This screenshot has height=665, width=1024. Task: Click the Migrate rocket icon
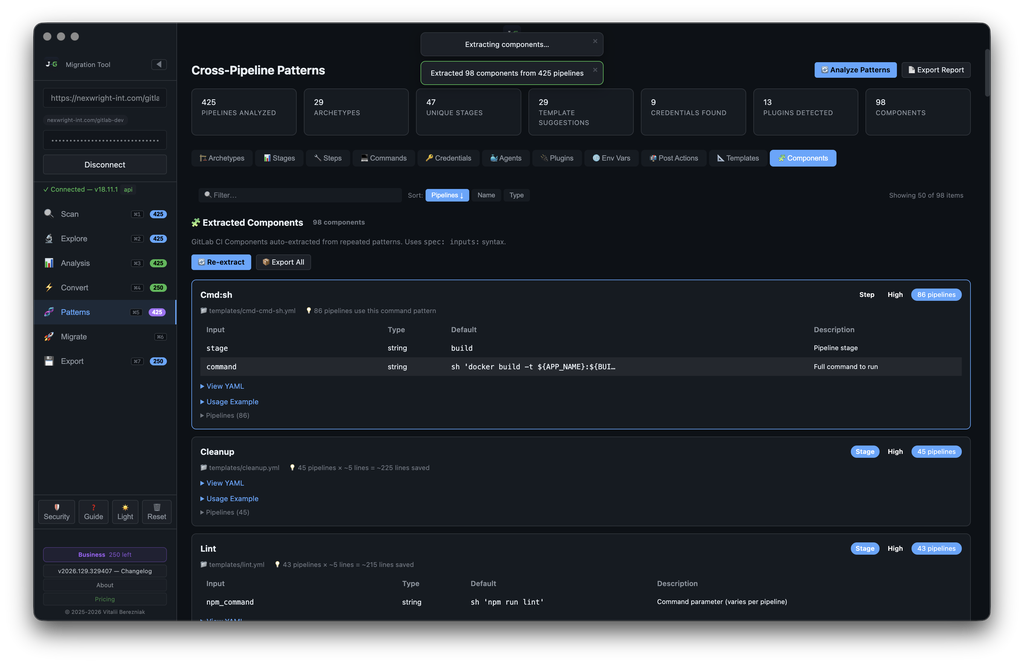(49, 336)
